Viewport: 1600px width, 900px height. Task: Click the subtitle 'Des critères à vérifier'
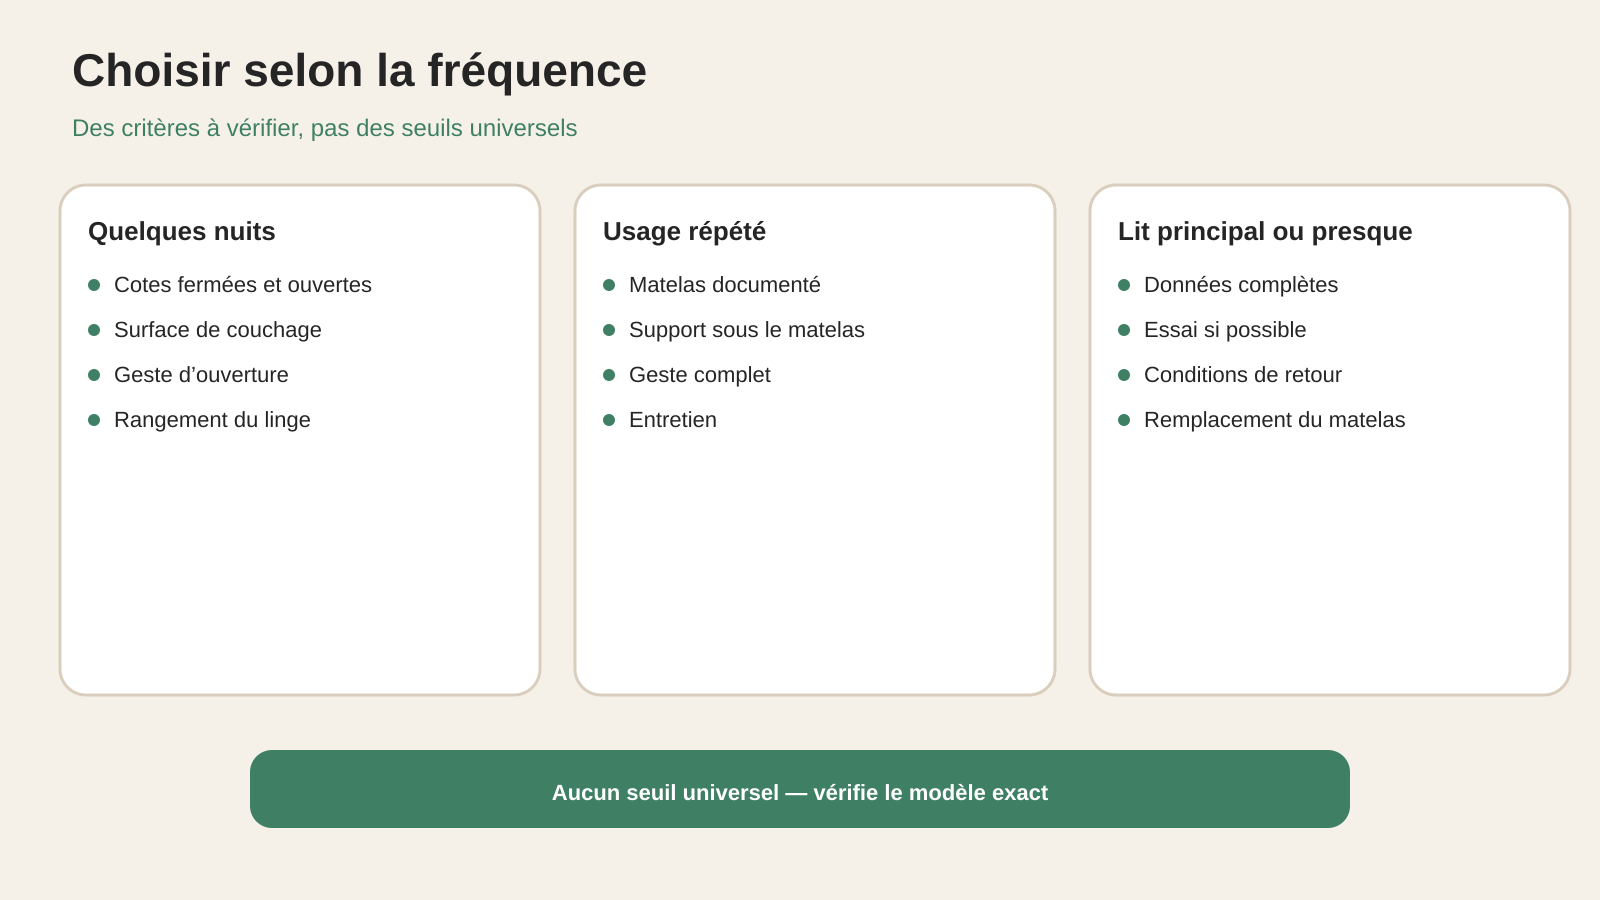pyautogui.click(x=324, y=128)
